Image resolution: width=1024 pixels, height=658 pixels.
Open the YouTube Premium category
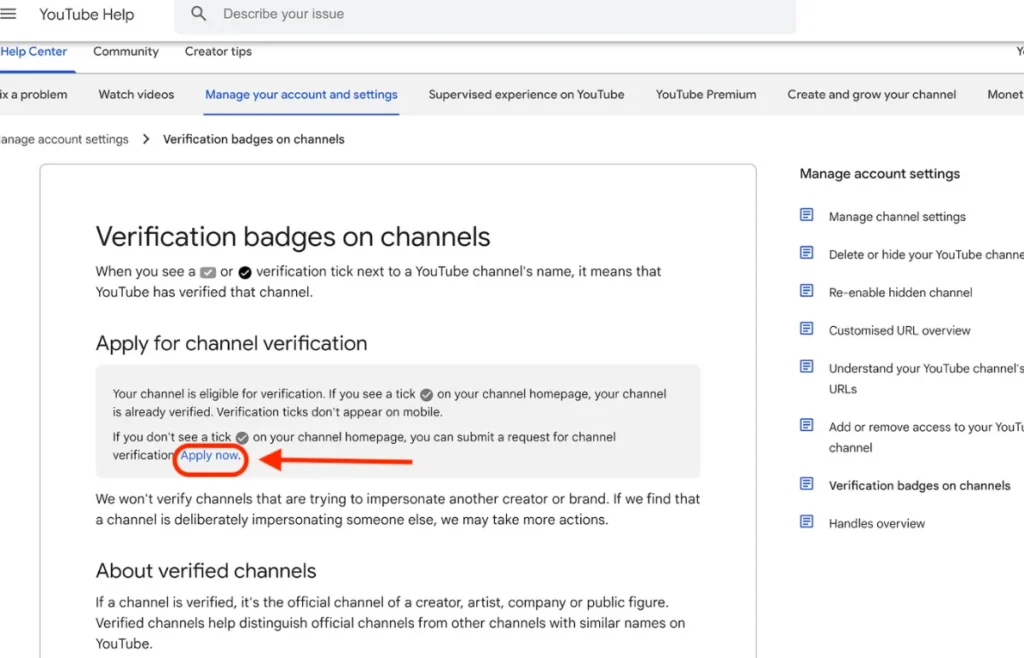[706, 95]
